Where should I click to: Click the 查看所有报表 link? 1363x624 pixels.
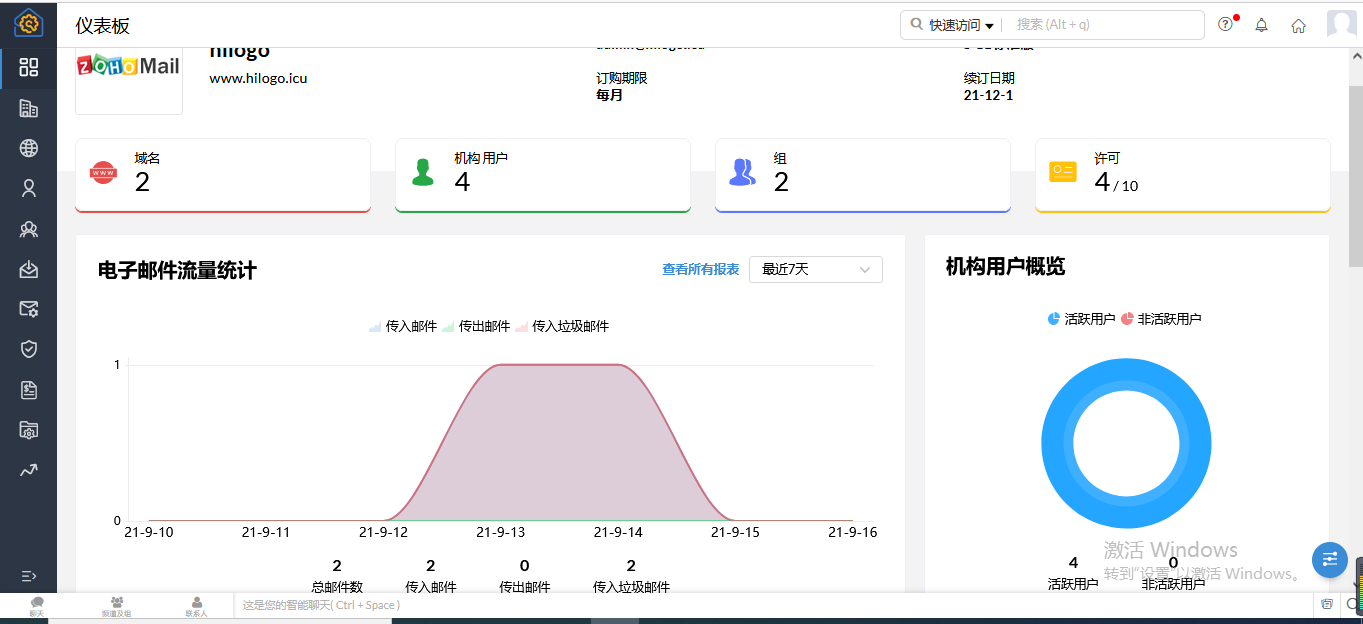(x=700, y=269)
